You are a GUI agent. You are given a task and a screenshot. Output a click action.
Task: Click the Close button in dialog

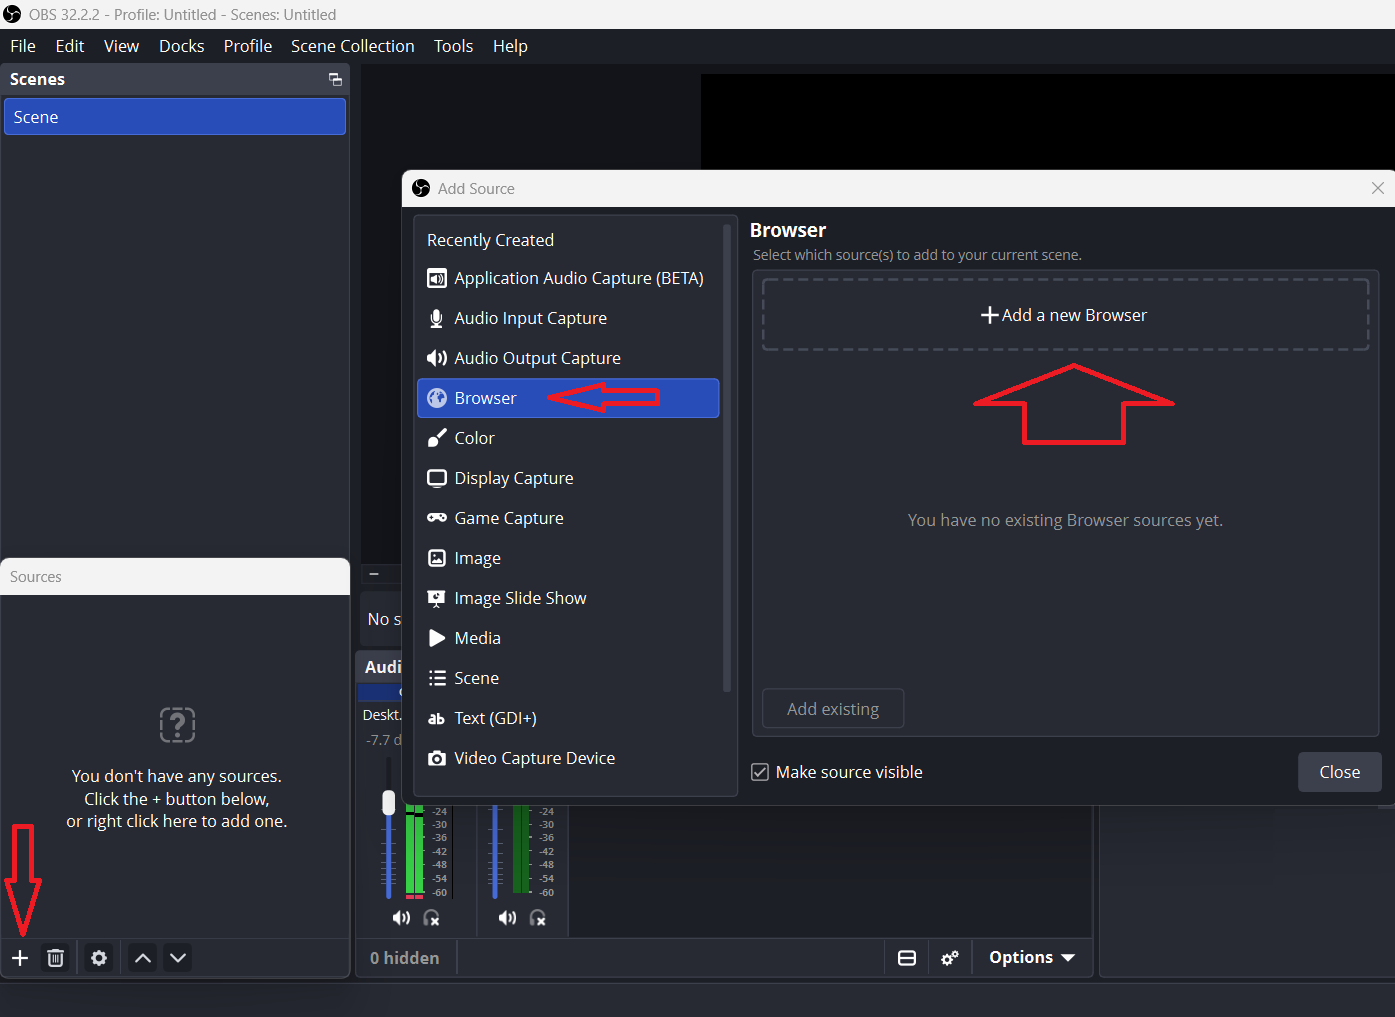click(1339, 772)
